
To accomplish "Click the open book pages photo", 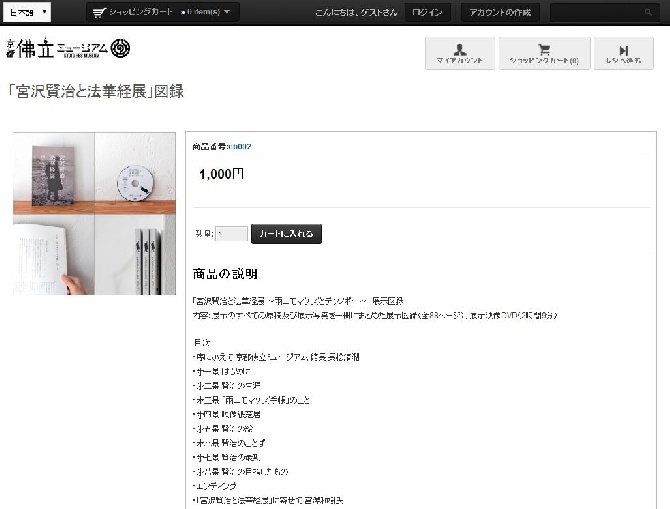I will click(53, 255).
